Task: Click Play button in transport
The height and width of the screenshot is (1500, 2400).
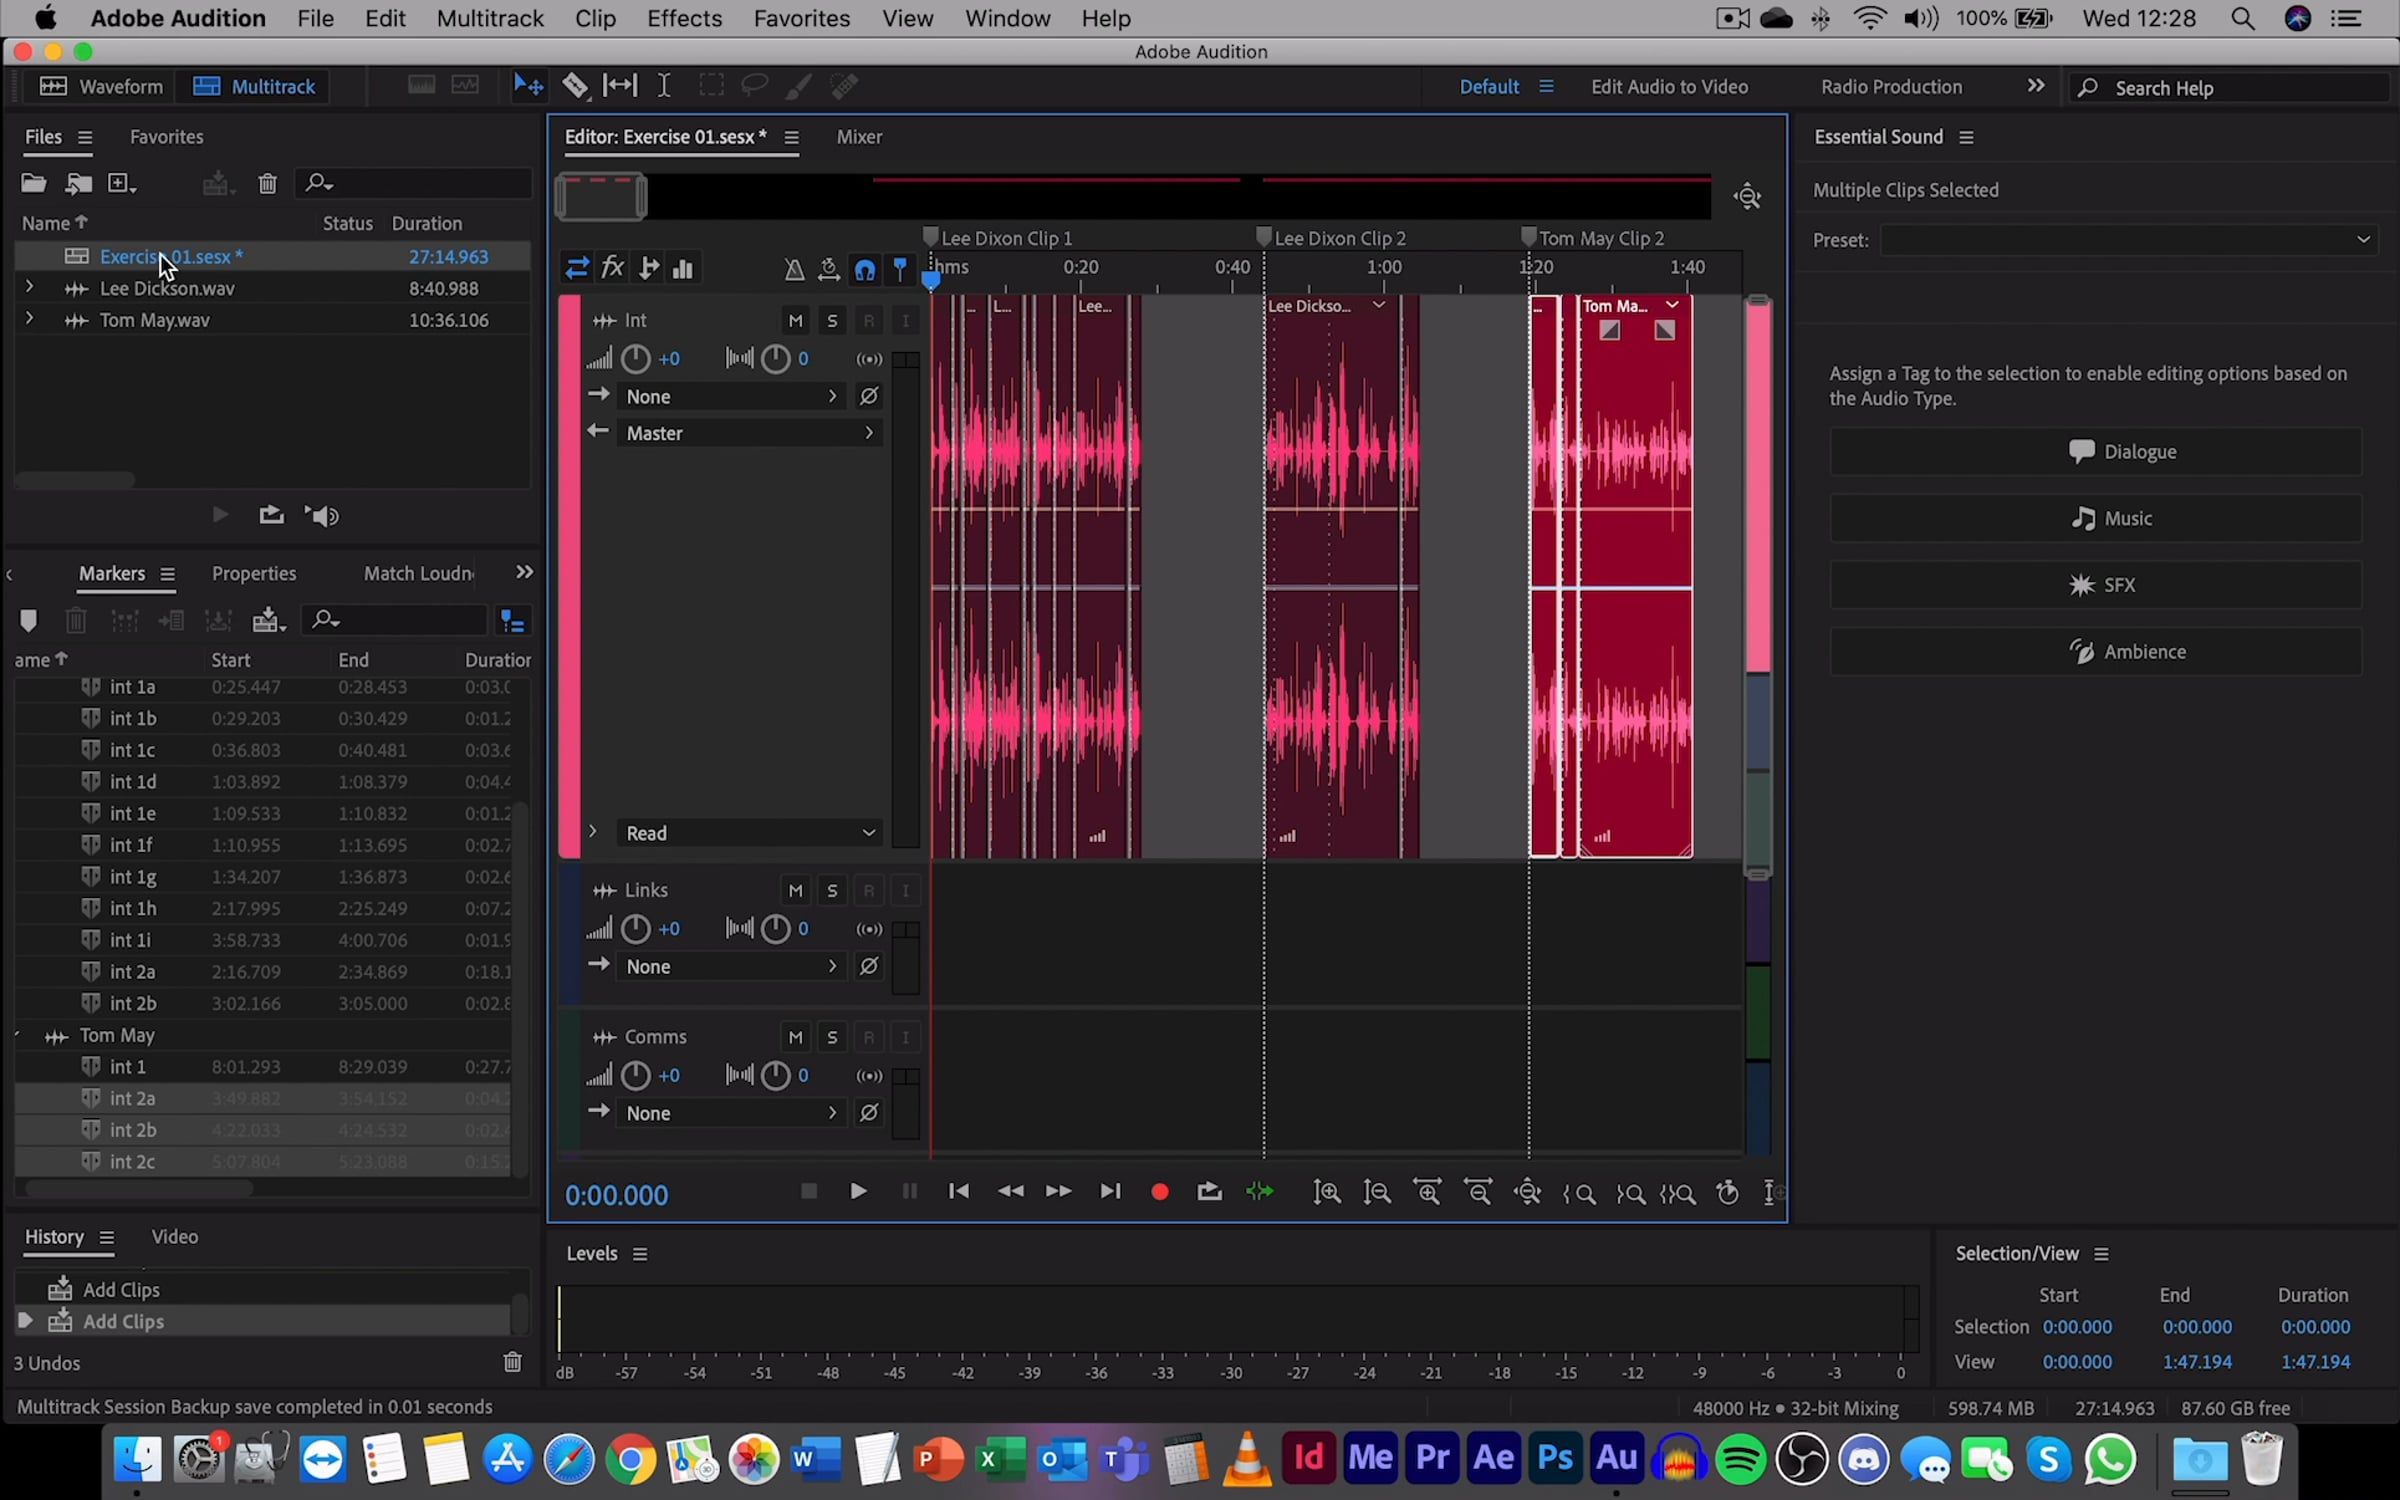Action: point(857,1192)
